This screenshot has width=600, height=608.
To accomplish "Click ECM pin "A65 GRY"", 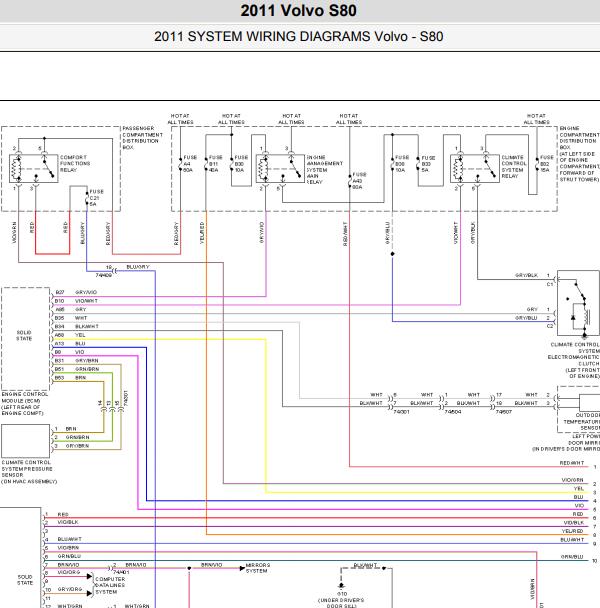I will (x=71, y=309).
